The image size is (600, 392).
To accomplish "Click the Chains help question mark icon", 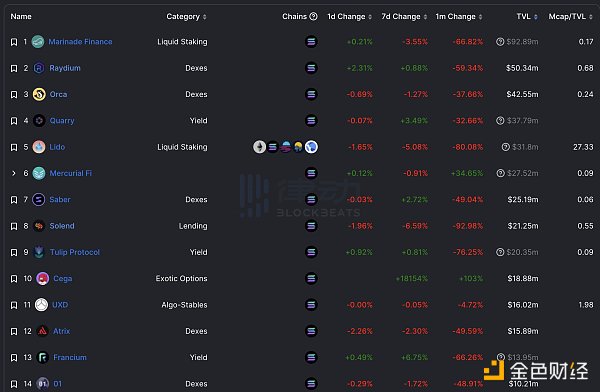I will point(313,16).
